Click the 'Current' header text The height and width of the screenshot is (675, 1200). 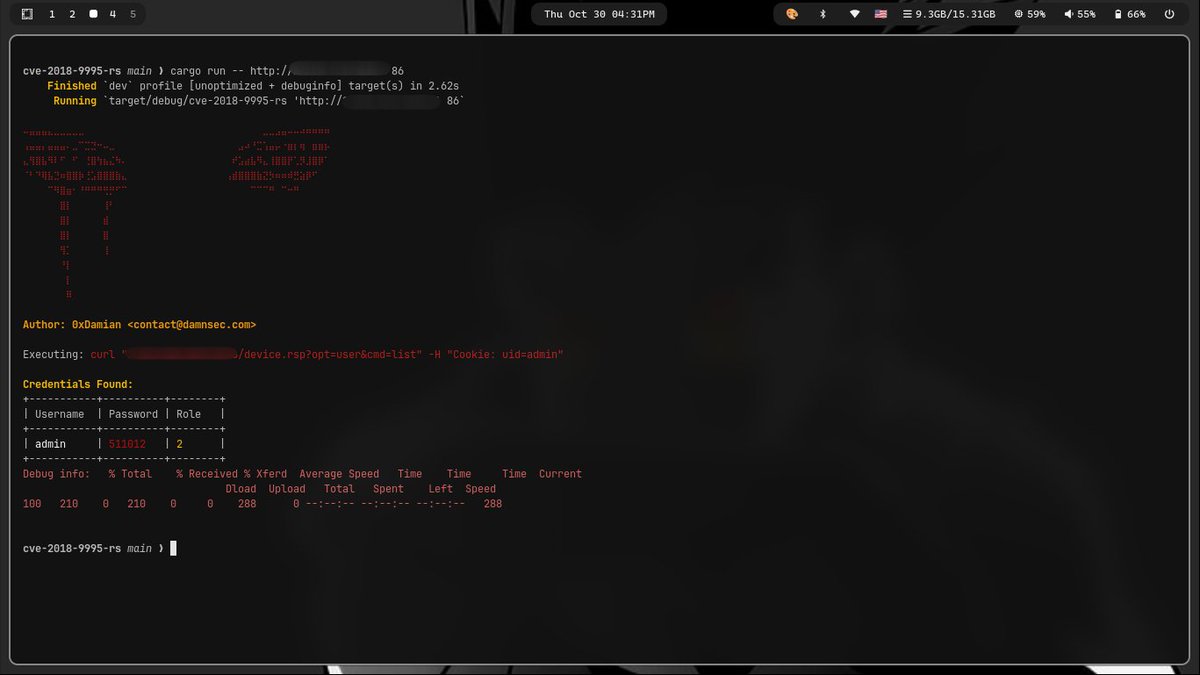point(560,474)
